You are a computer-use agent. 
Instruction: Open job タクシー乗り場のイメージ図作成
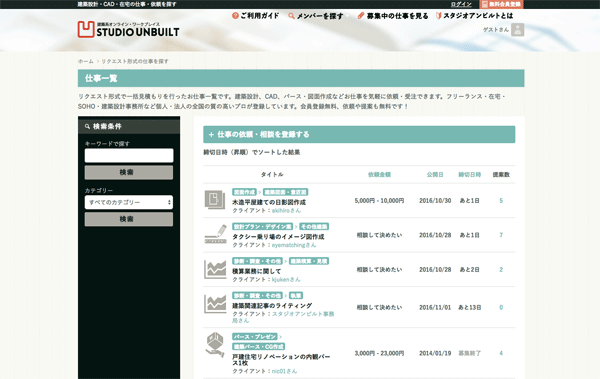pyautogui.click(x=278, y=237)
